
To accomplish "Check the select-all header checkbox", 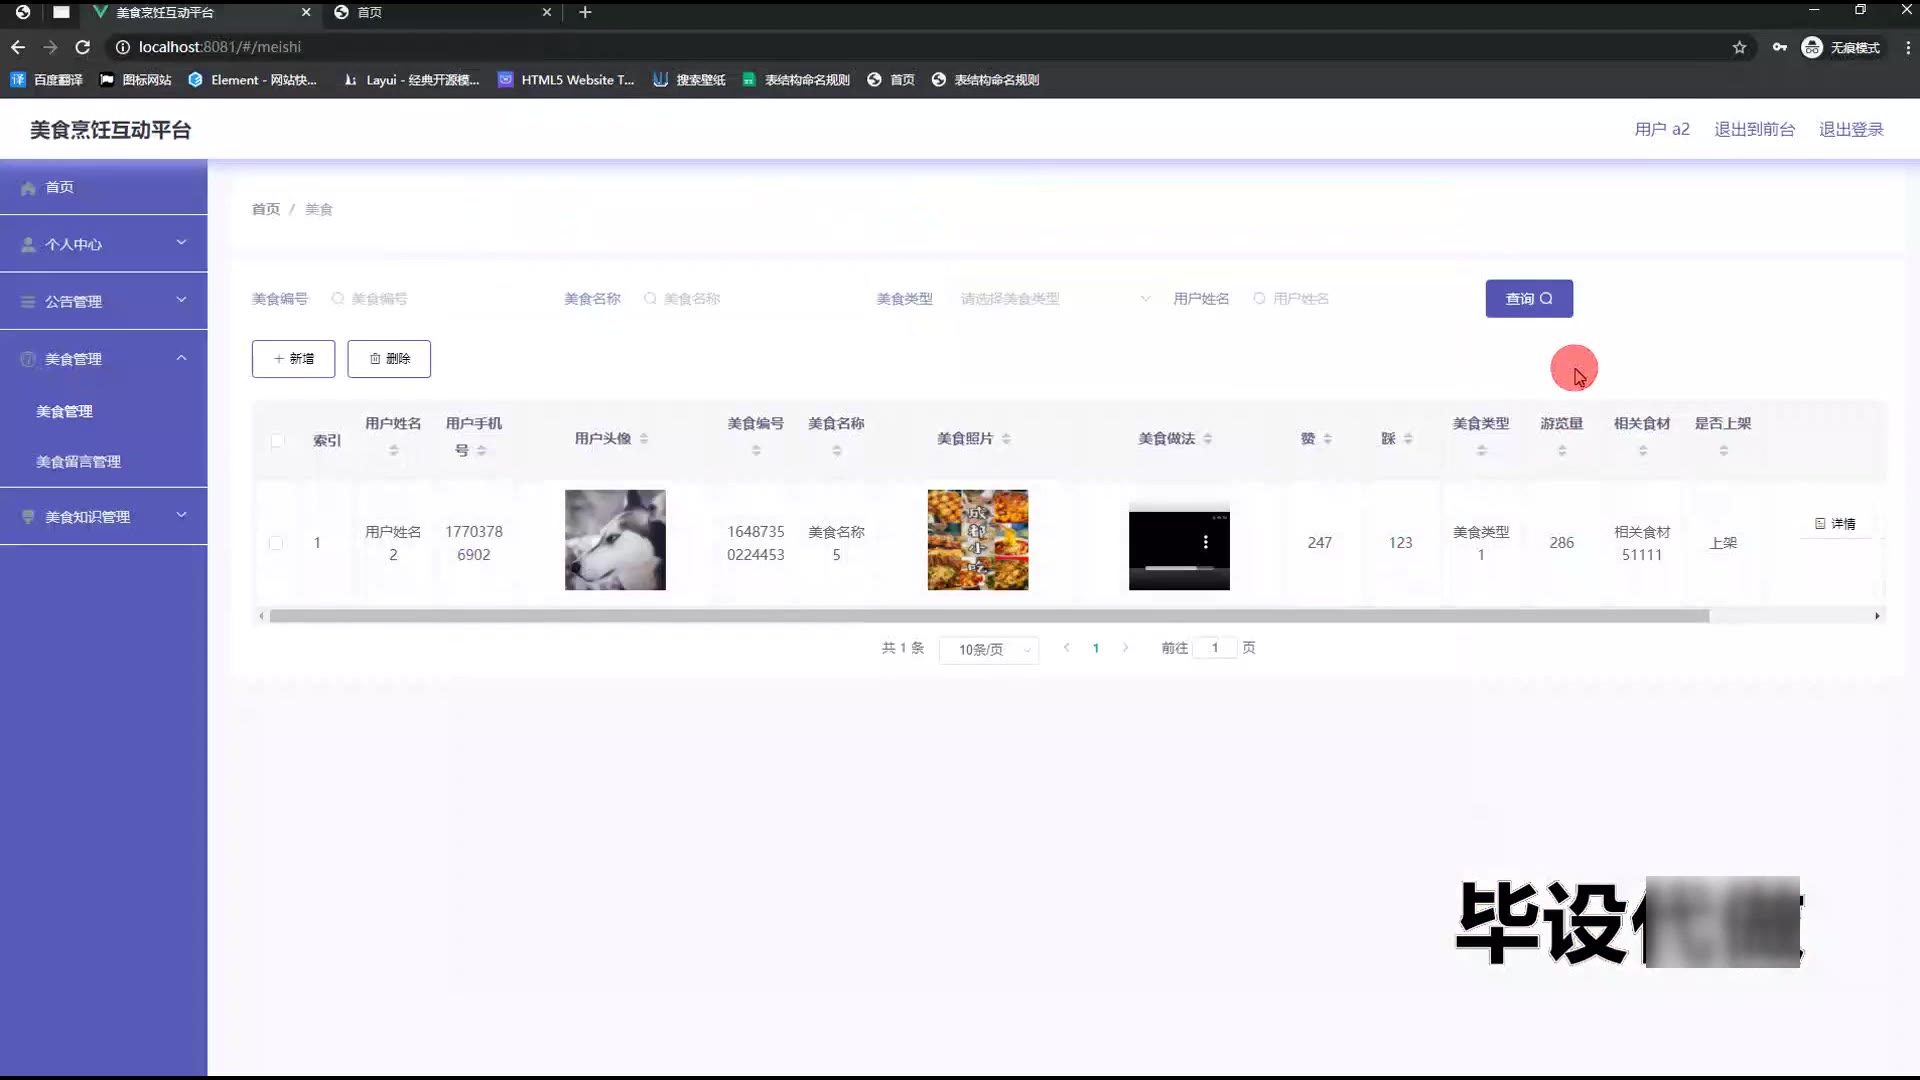I will (x=277, y=440).
